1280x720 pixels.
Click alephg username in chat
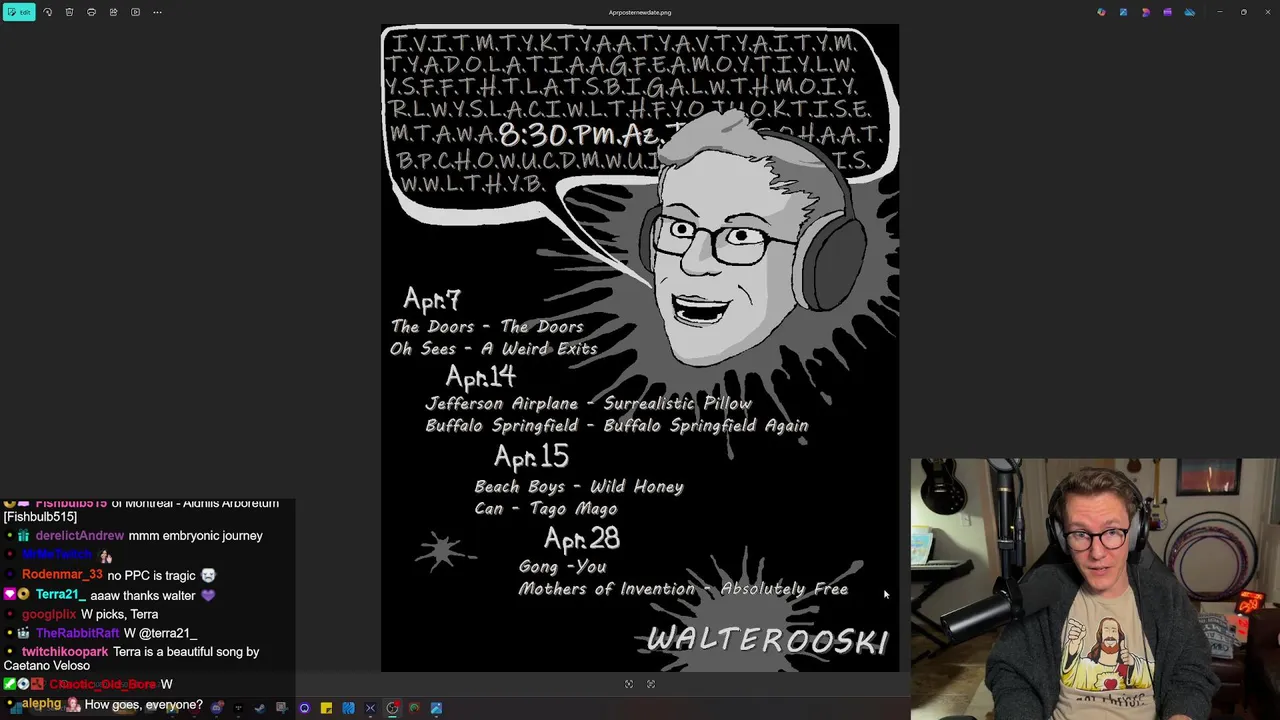41,704
